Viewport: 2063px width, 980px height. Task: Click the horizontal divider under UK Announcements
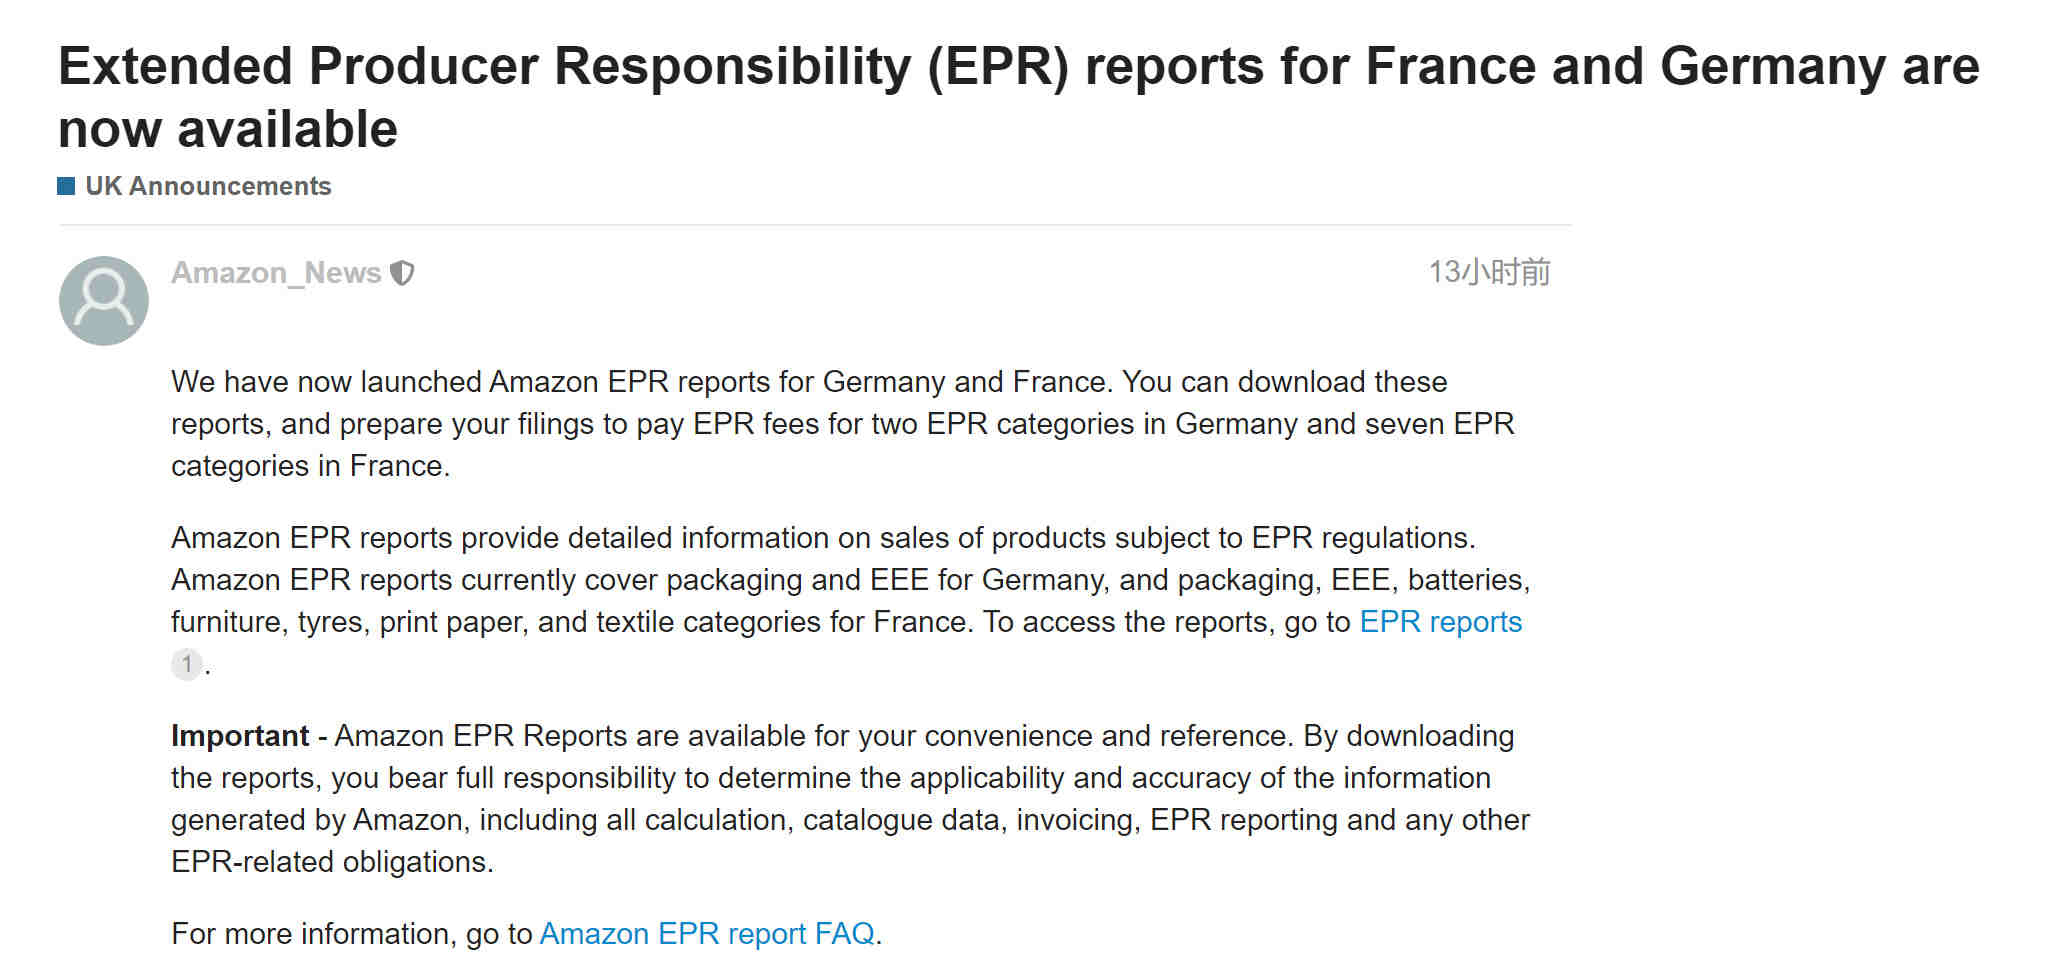[815, 225]
